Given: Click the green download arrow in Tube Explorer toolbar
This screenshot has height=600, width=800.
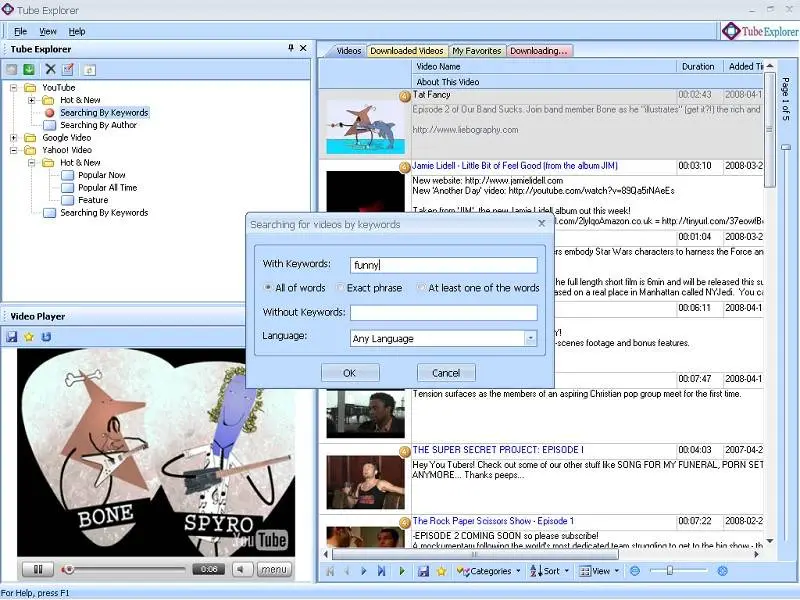Looking at the screenshot, I should [29, 69].
